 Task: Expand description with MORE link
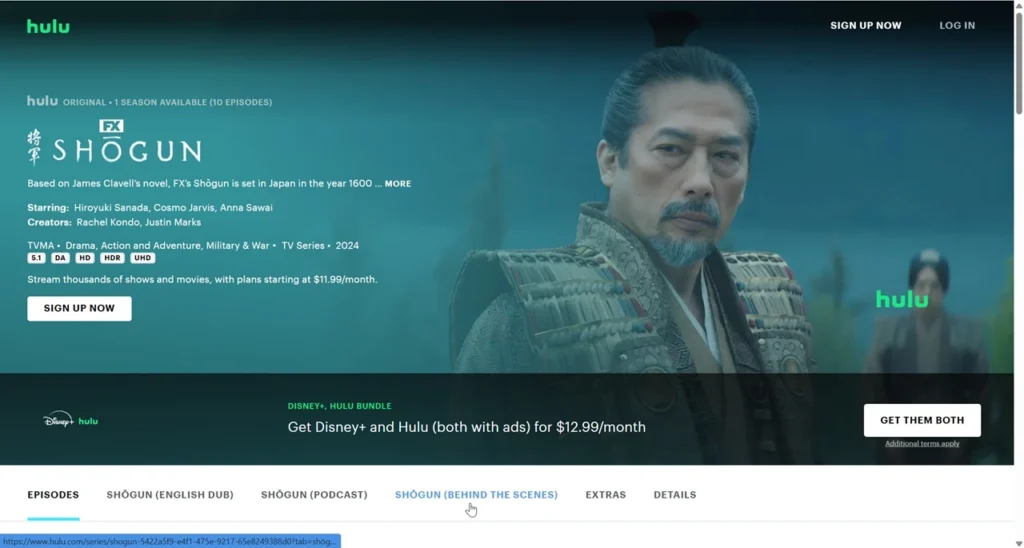click(x=398, y=184)
